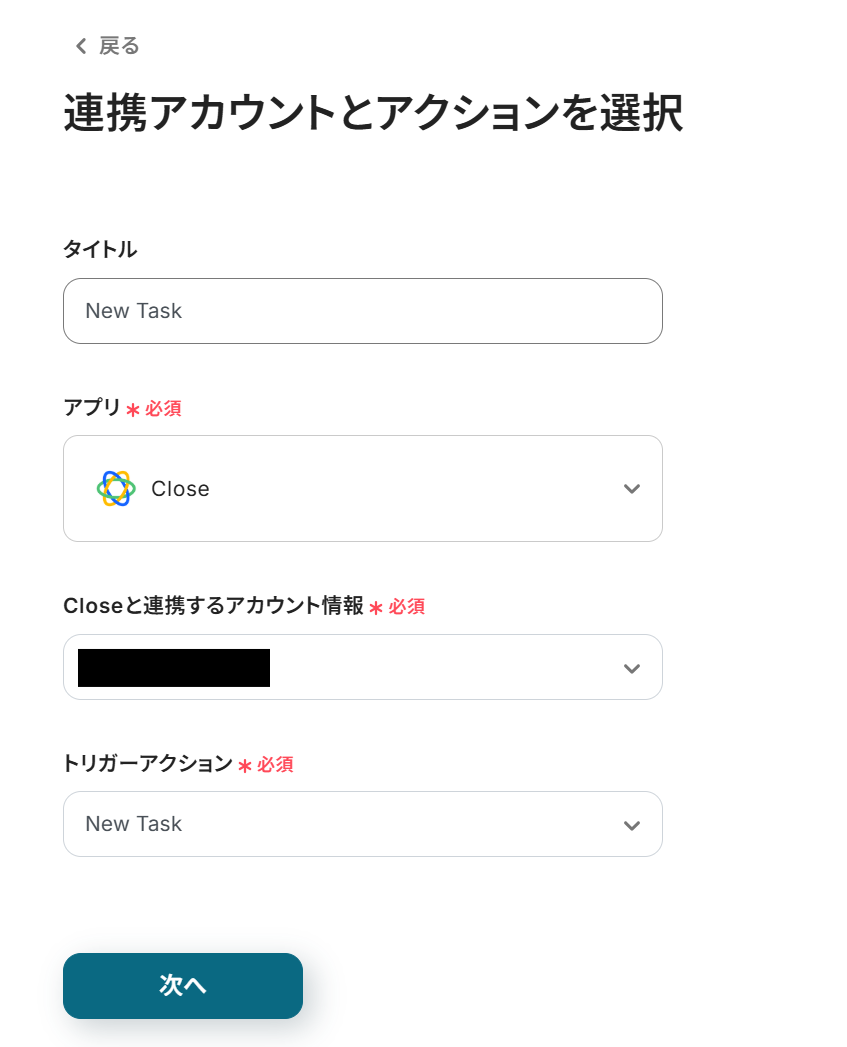This screenshot has width=847, height=1047.
Task: Click the redacted account name box
Action: pyautogui.click(x=174, y=667)
